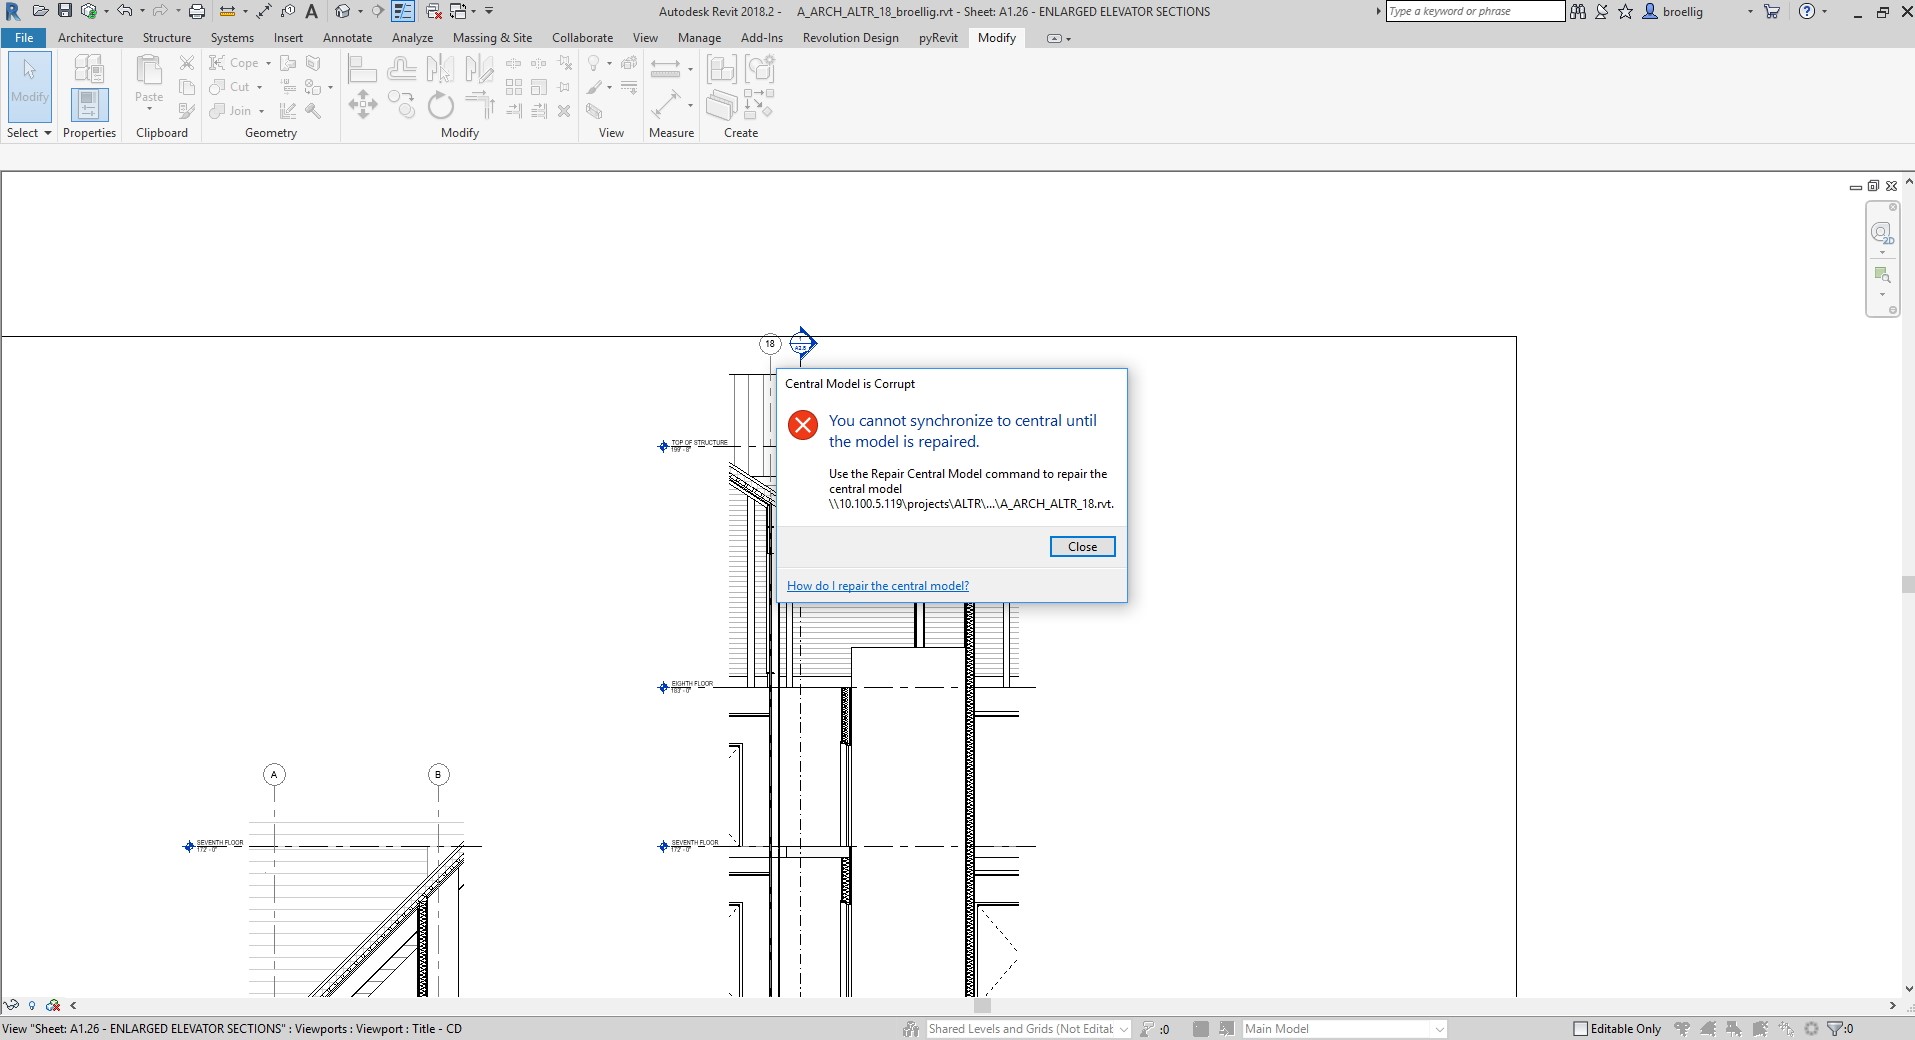This screenshot has height=1040, width=1915.
Task: Open the Revit application menu logo
Action: coord(13,11)
